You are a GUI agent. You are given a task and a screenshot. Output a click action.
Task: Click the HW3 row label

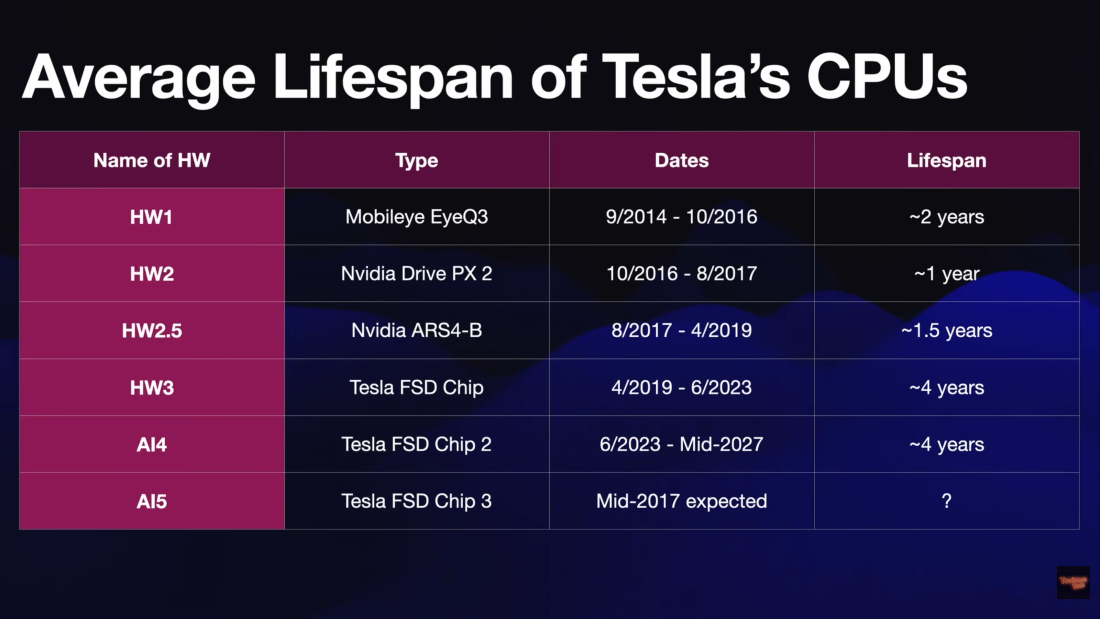click(152, 387)
